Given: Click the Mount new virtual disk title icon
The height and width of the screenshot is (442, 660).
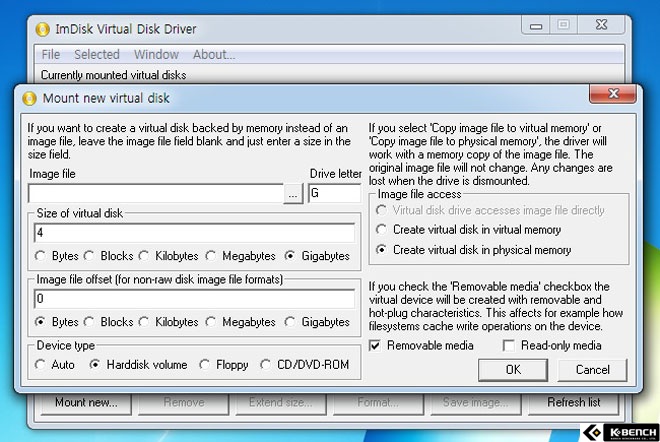Looking at the screenshot, I should coord(29,98).
